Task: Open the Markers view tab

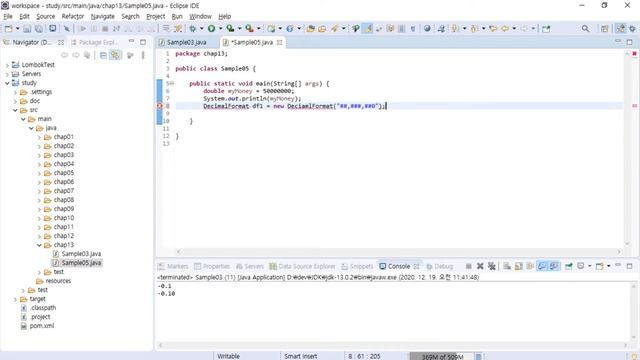Action: pos(173,266)
